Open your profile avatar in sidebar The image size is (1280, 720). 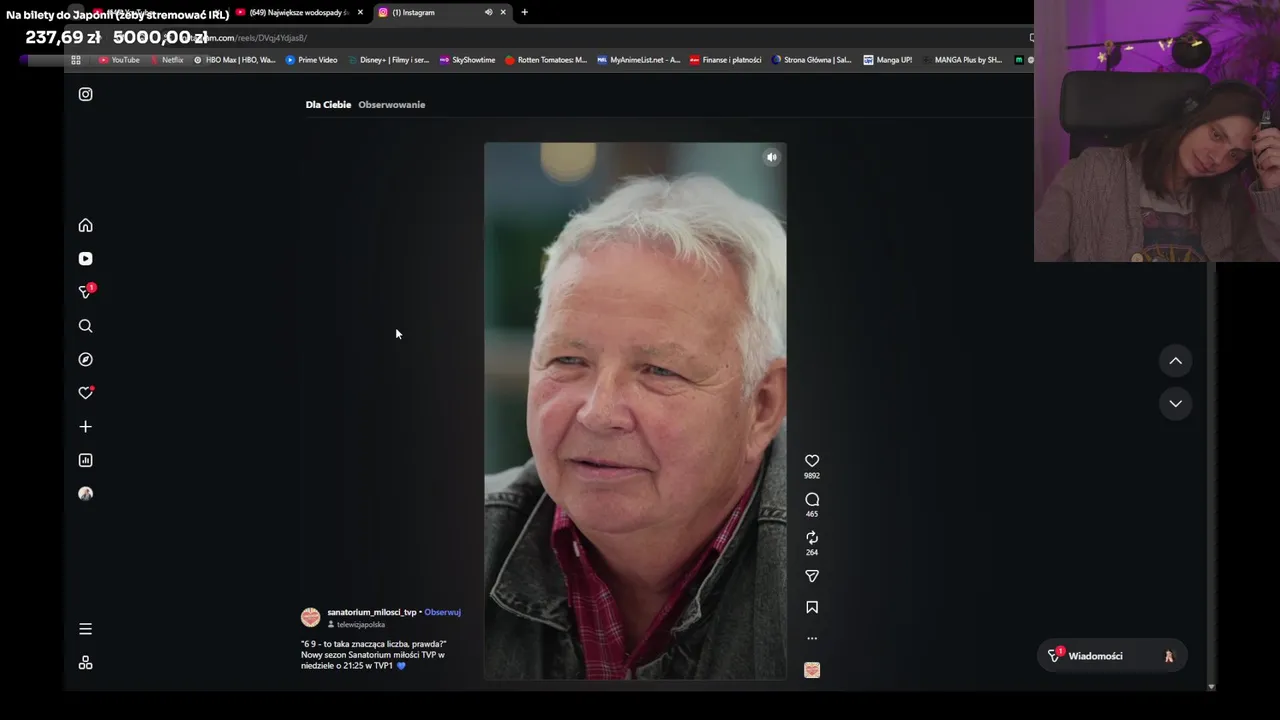pos(85,494)
